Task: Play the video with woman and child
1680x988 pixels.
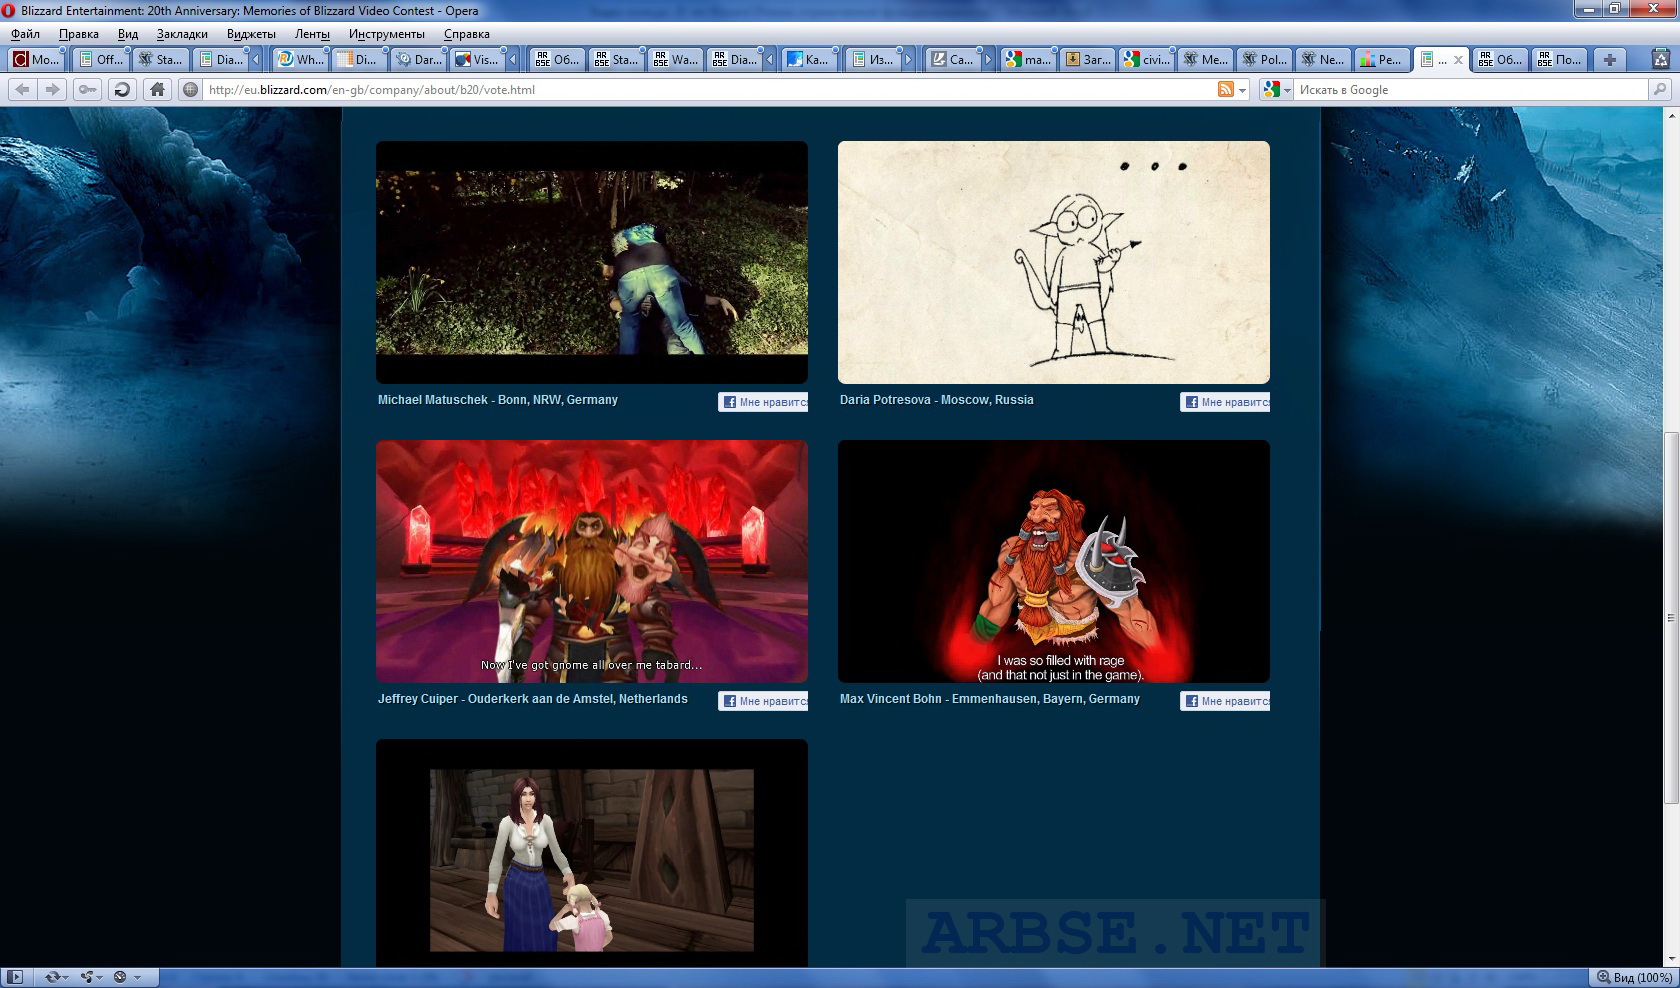Action: pos(592,853)
